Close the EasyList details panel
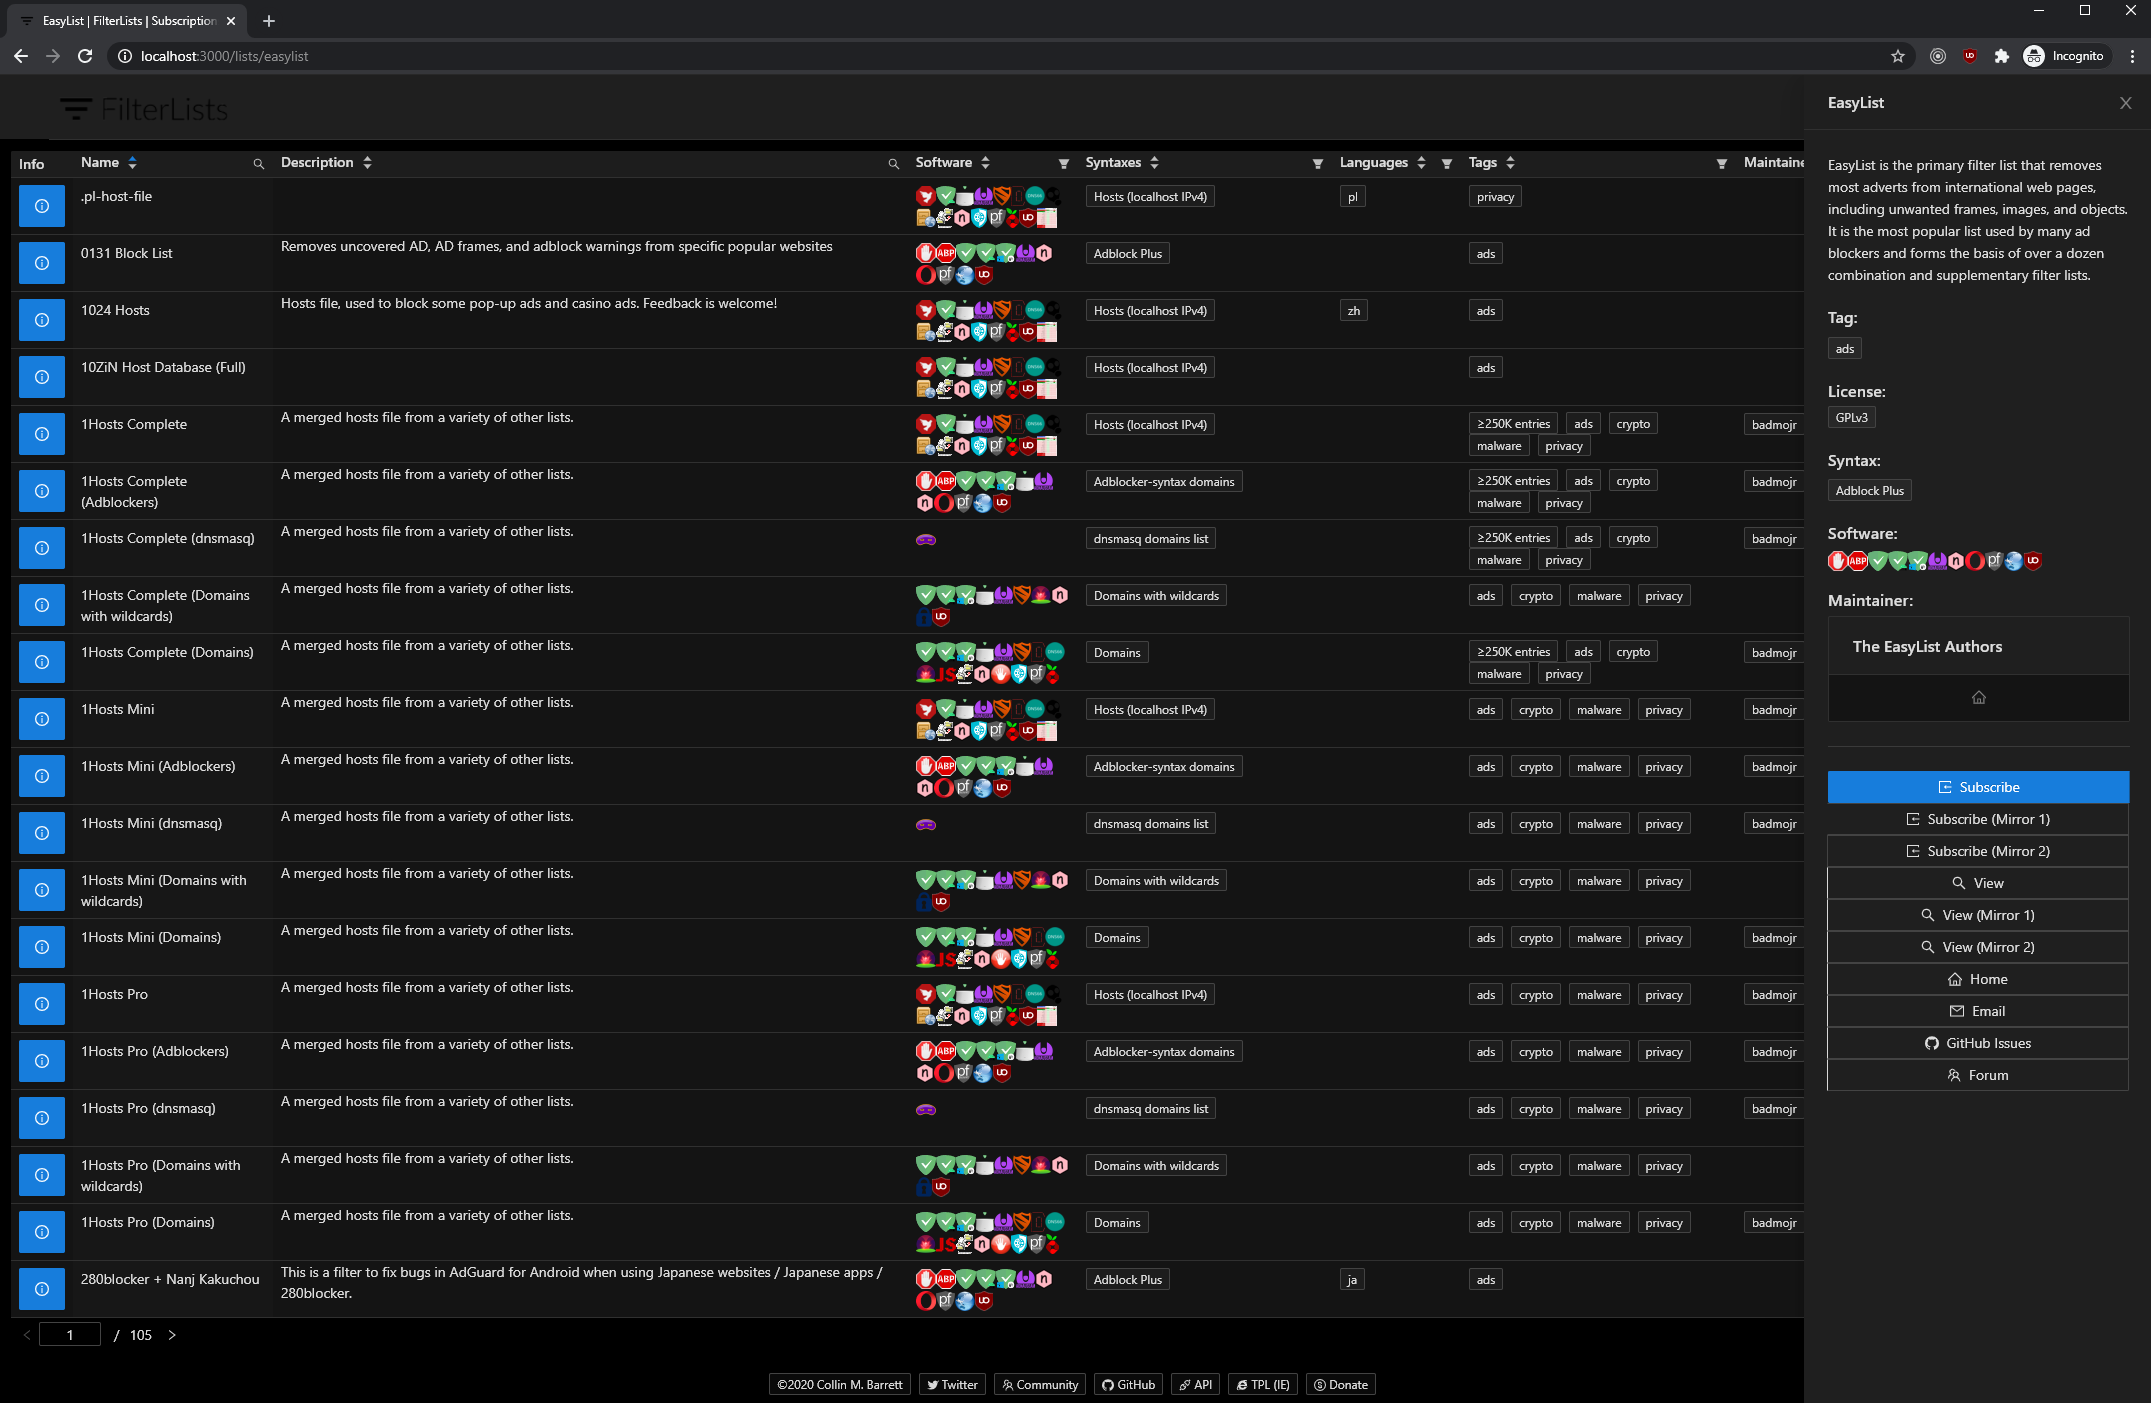2151x1403 pixels. coord(2125,103)
